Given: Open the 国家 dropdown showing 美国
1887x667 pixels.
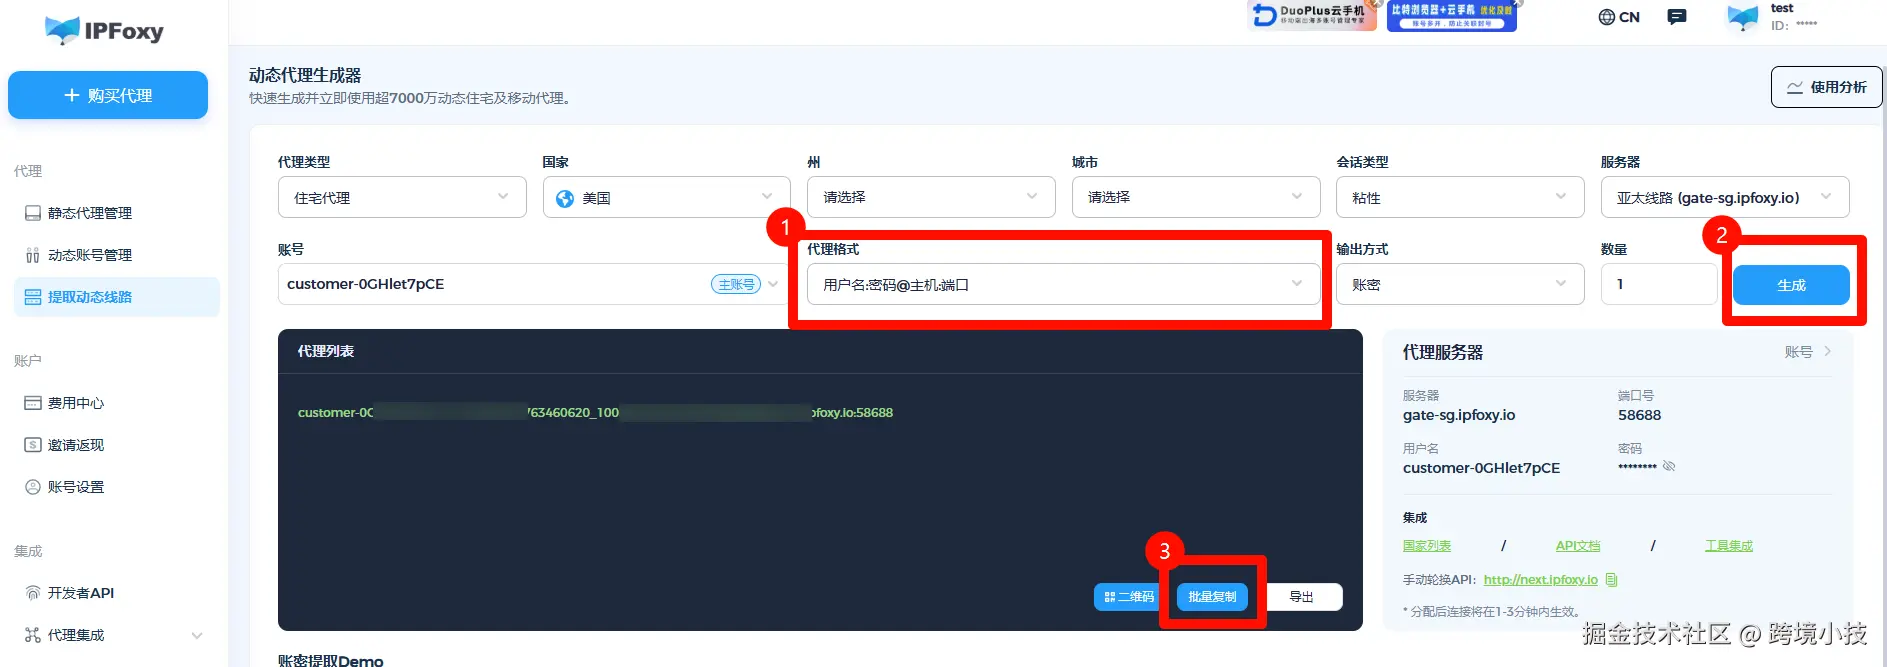Looking at the screenshot, I should [x=667, y=197].
